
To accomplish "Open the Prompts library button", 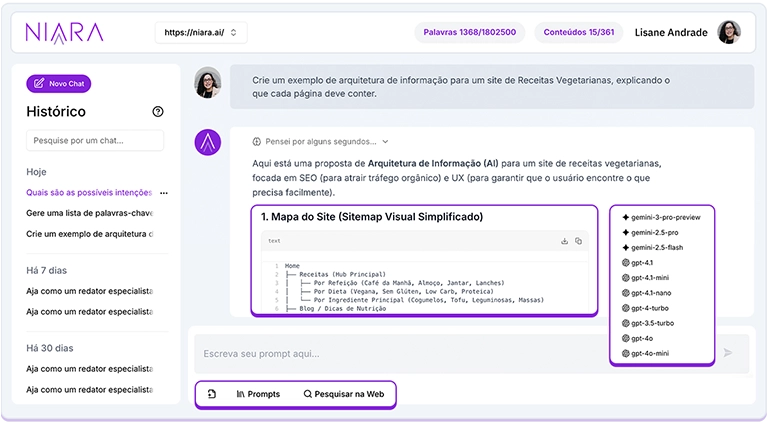I will click(258, 394).
